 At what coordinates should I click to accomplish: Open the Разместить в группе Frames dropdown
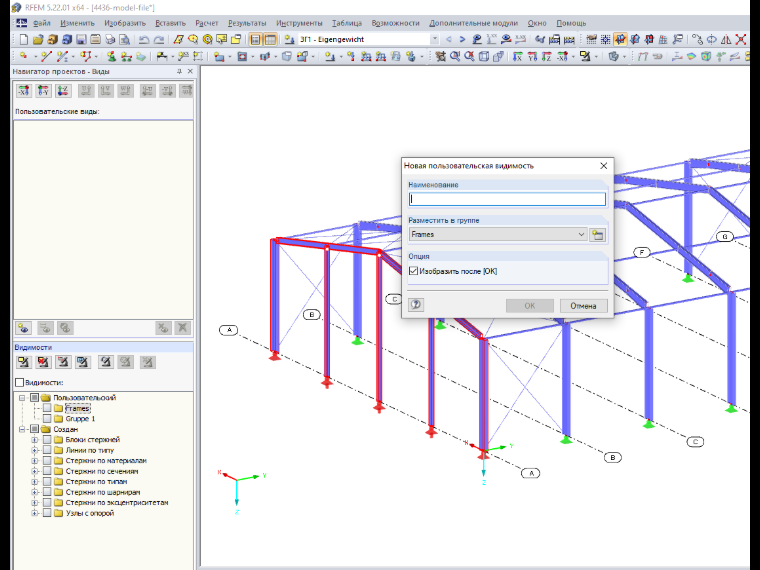(498, 235)
